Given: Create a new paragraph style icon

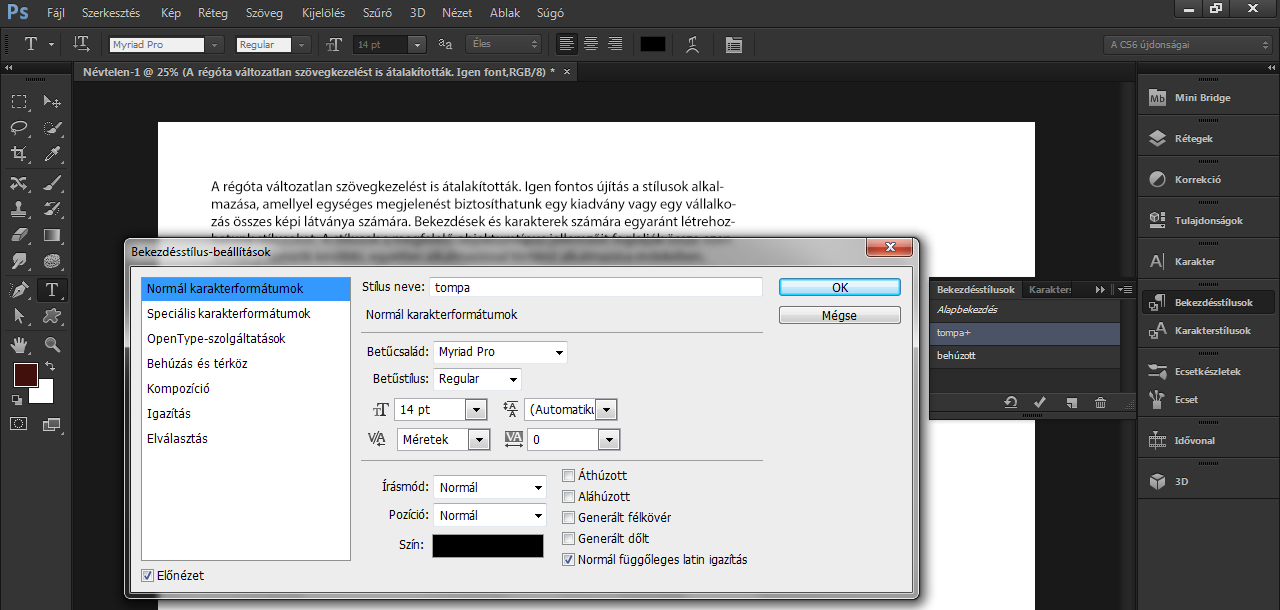Looking at the screenshot, I should tap(1071, 402).
